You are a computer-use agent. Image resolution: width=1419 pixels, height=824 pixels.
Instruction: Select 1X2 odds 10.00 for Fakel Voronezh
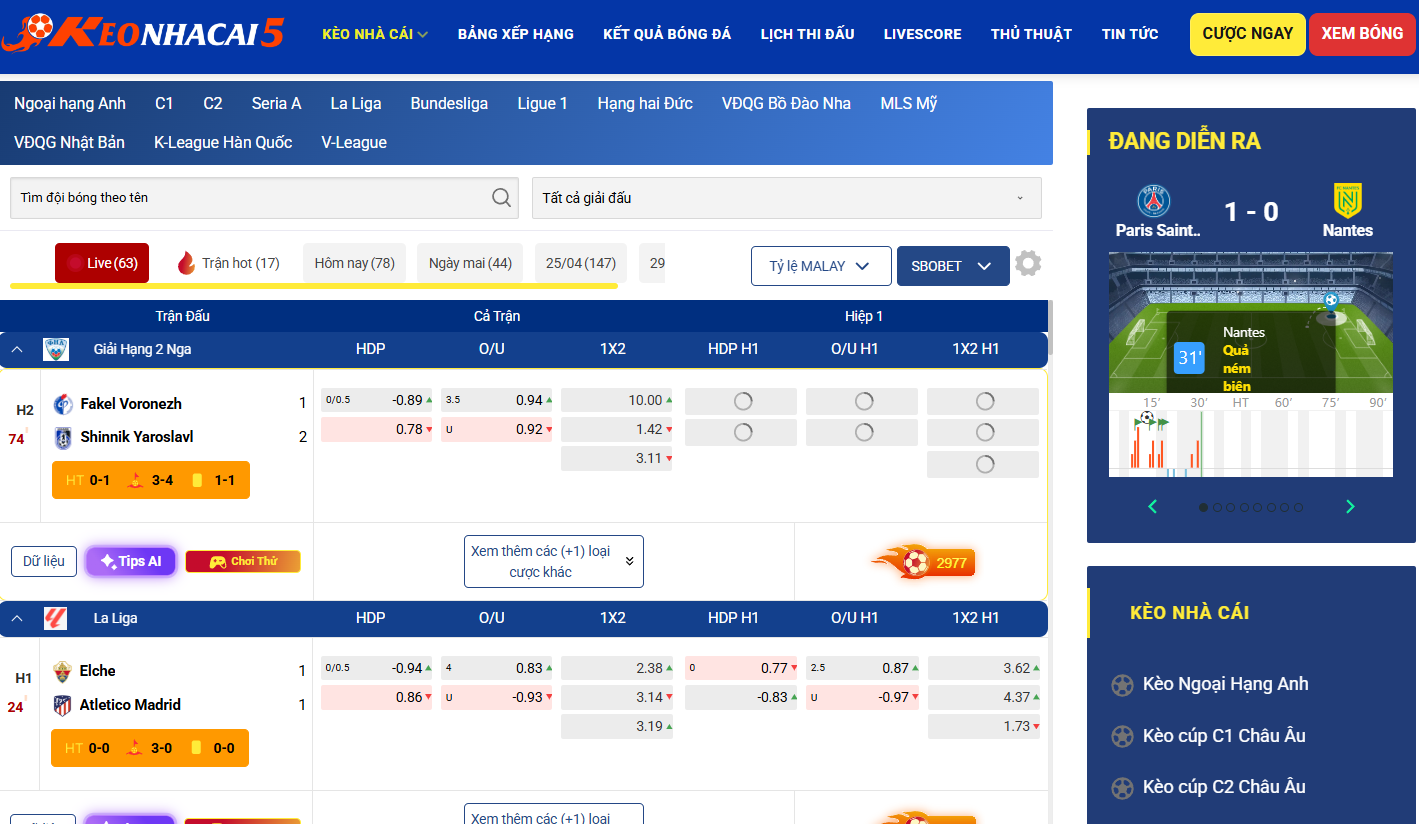pyautogui.click(x=617, y=400)
